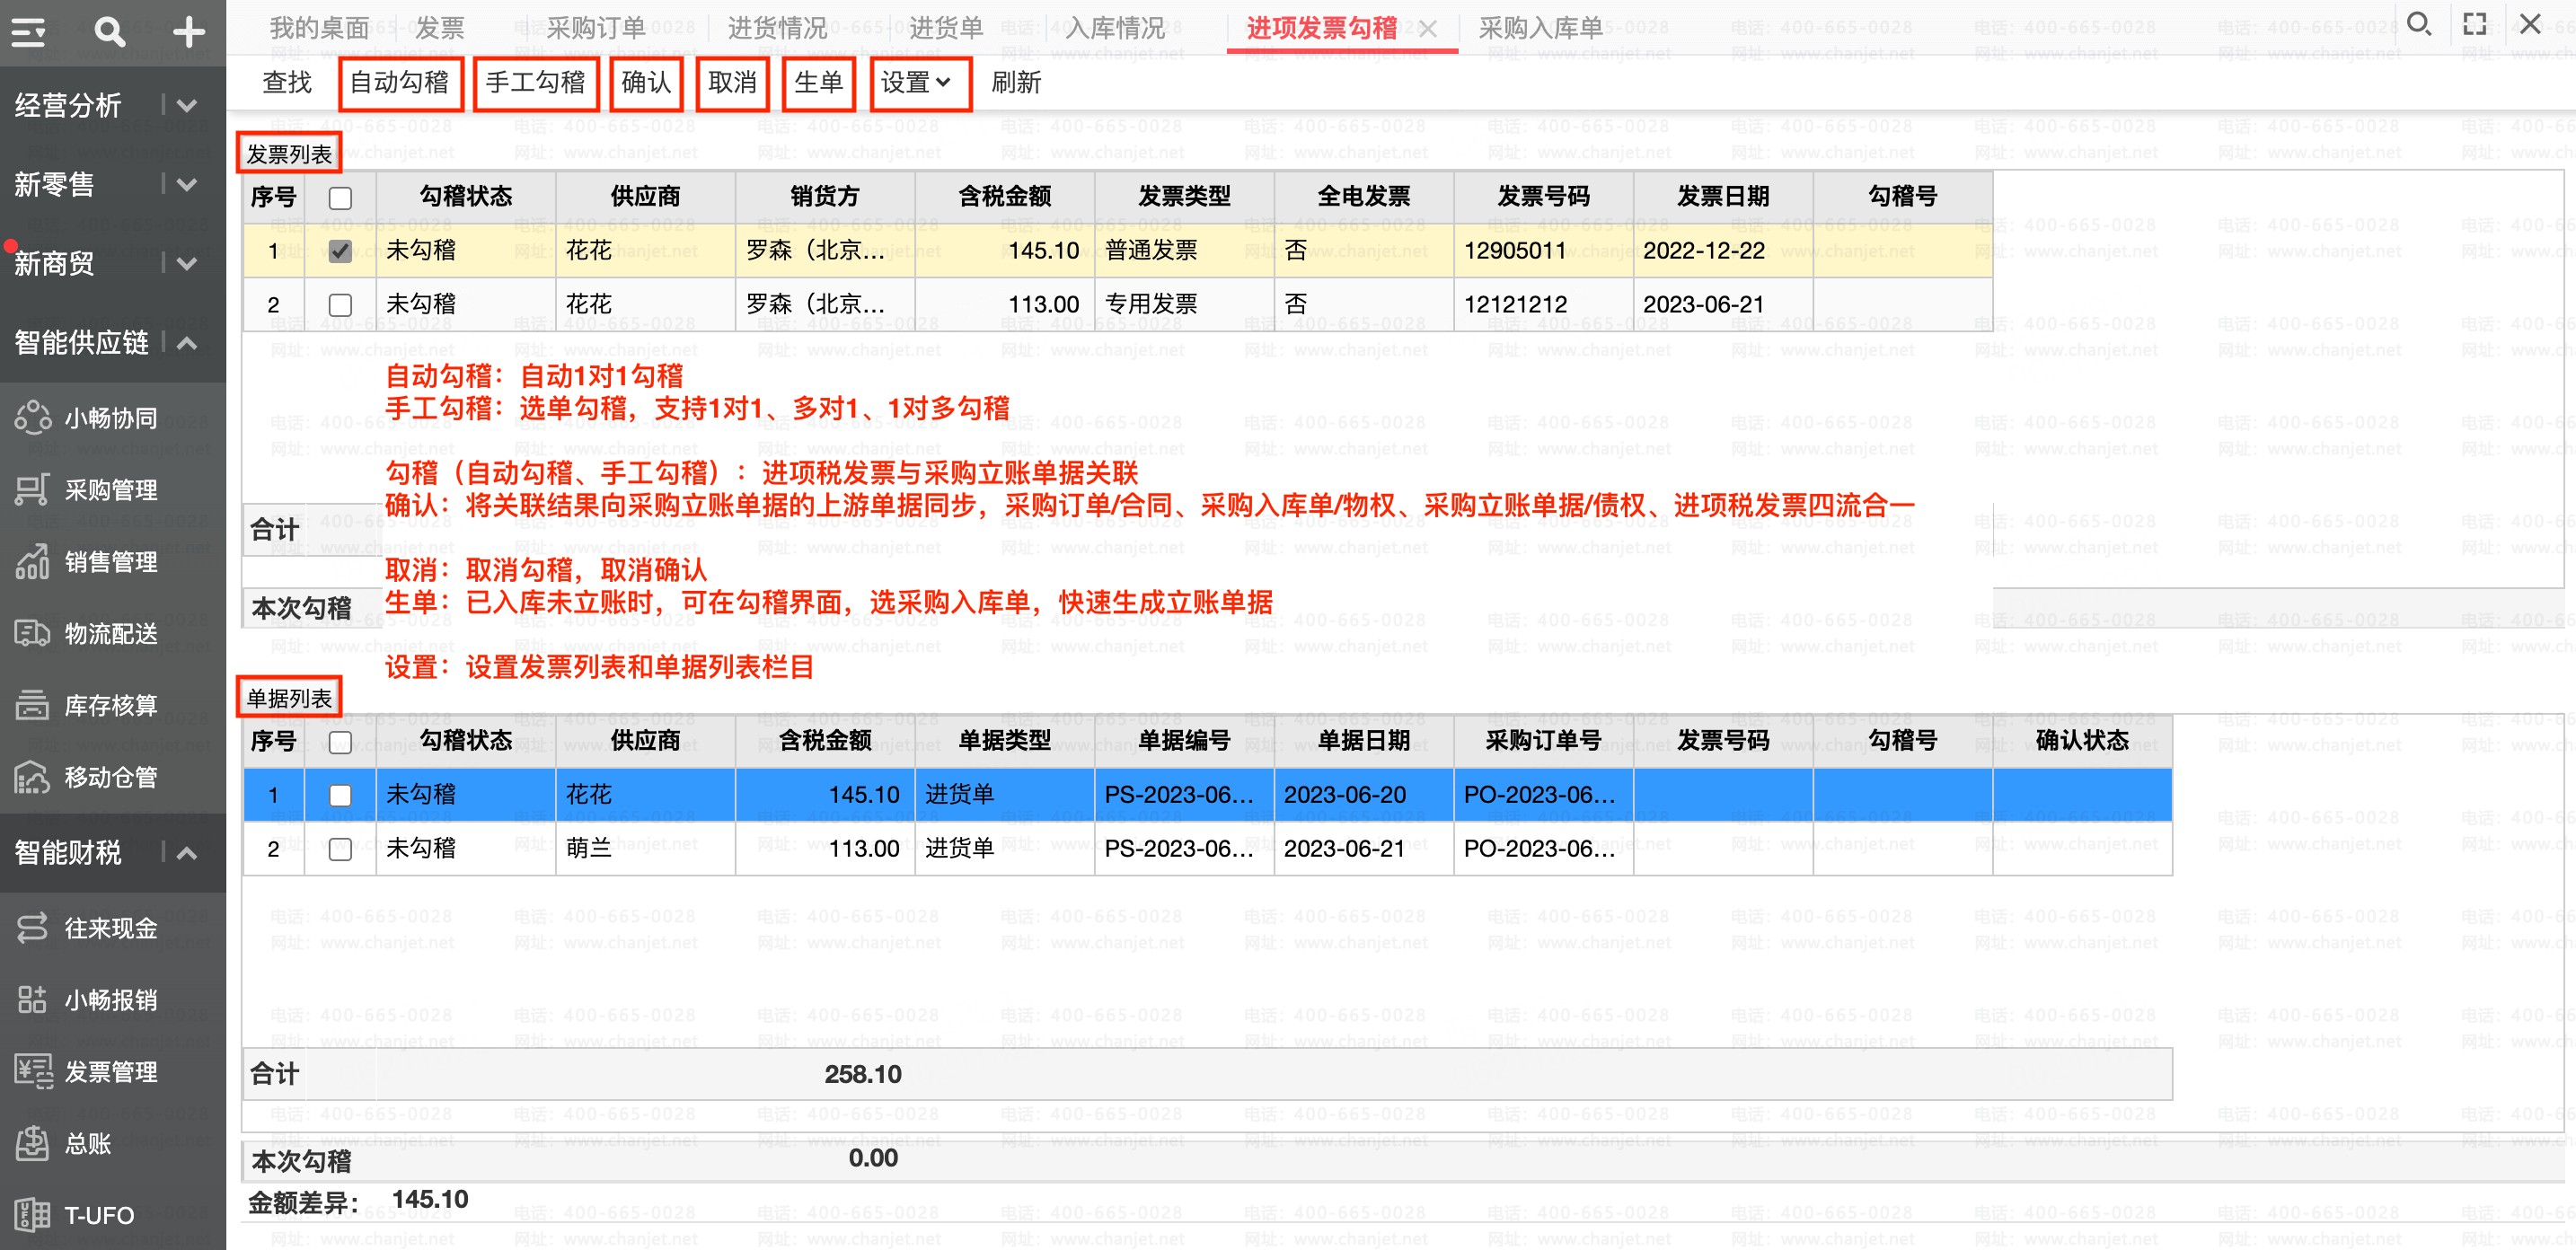
Task: Open 采购管理 from the sidebar
Action: pyautogui.click(x=111, y=490)
